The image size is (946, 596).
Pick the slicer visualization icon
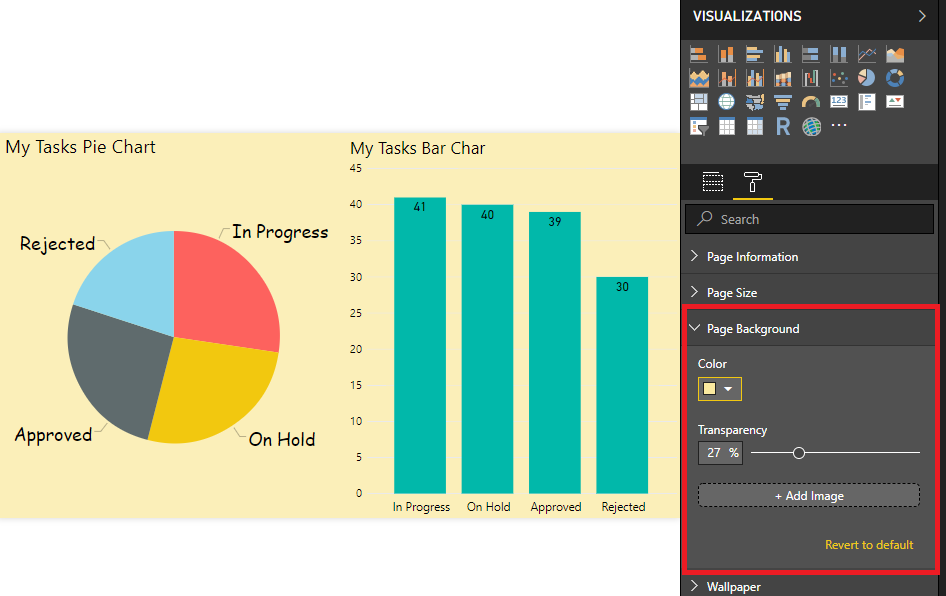[698, 126]
